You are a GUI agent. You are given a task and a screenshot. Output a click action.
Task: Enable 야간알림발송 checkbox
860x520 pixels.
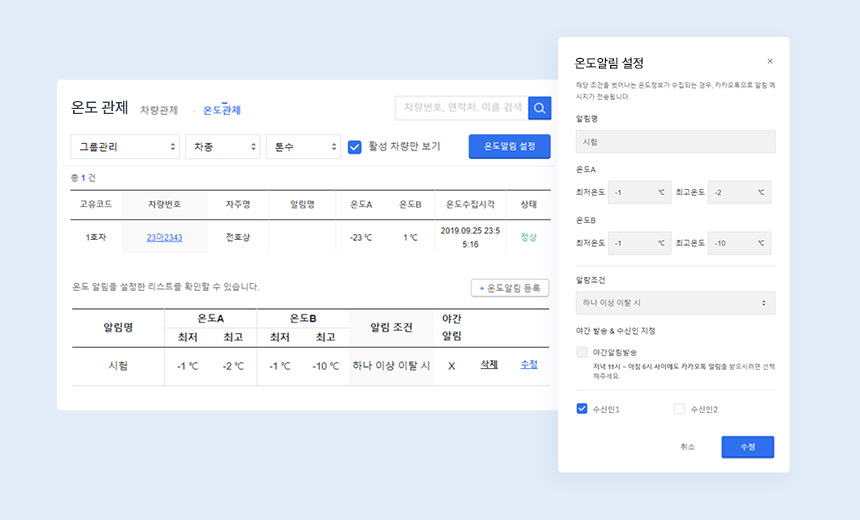point(582,352)
